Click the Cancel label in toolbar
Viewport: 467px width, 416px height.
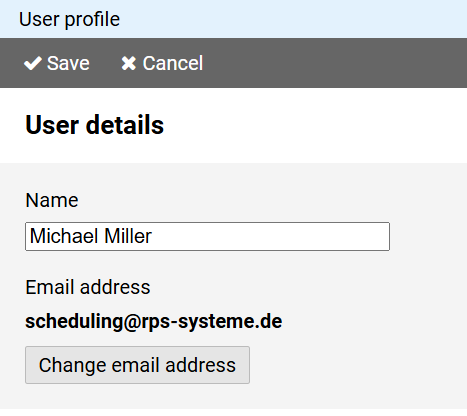tap(173, 63)
